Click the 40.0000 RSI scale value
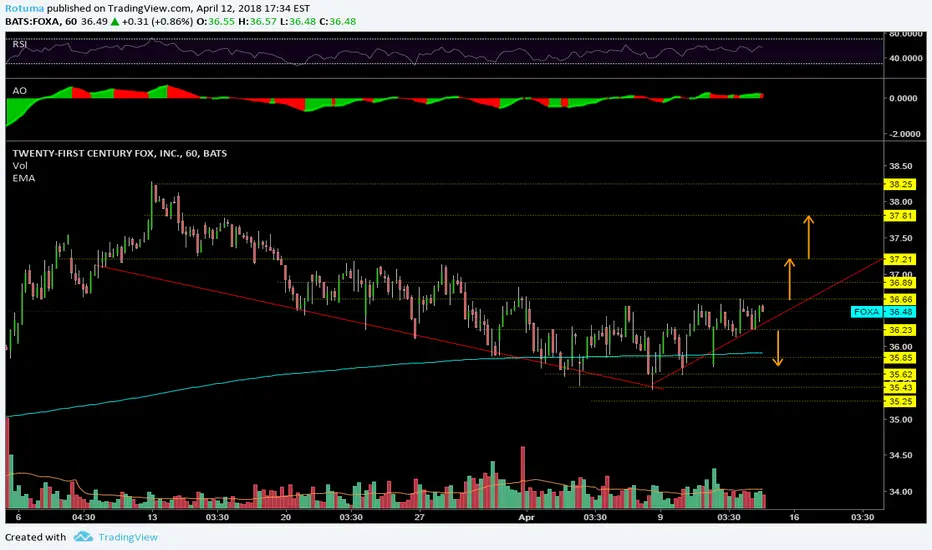 click(905, 58)
